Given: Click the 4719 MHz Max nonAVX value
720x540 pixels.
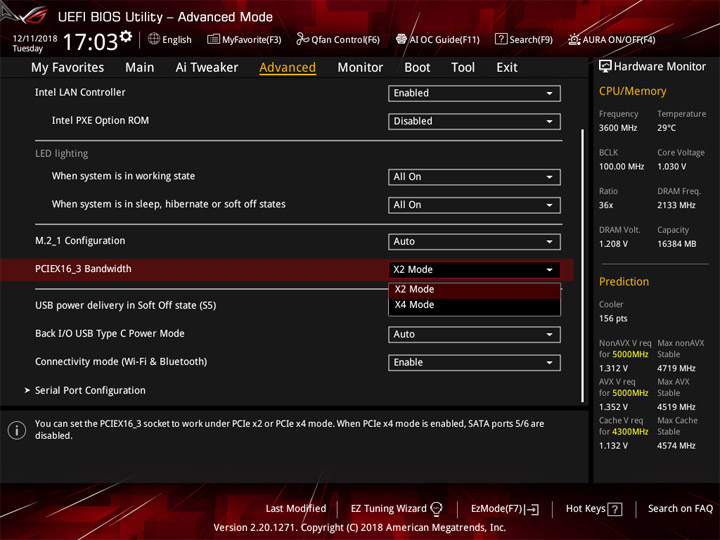Looking at the screenshot, I should point(676,368).
